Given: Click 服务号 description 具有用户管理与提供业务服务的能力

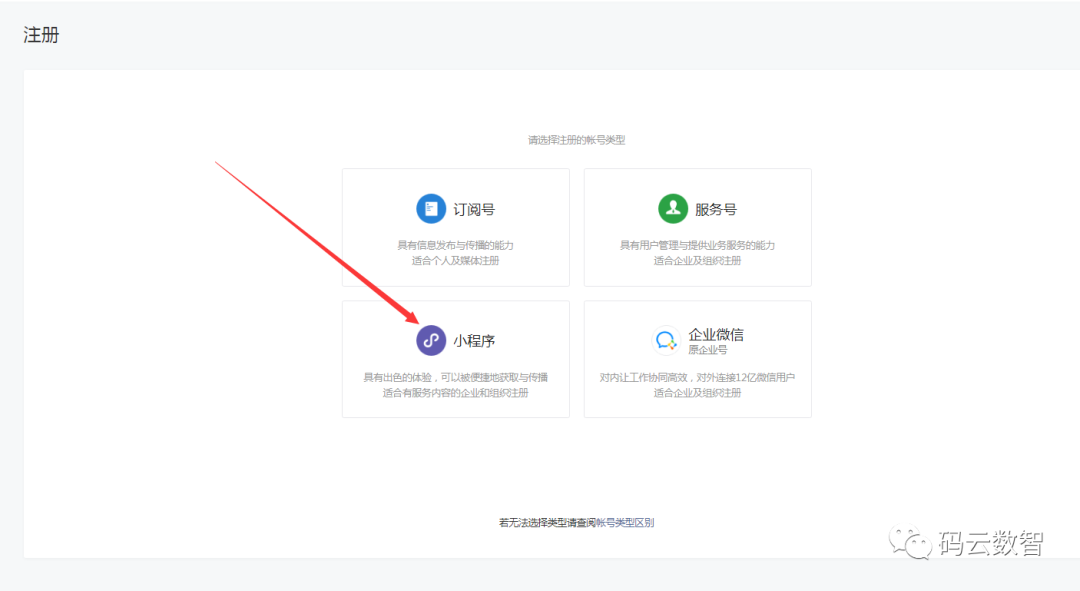Looking at the screenshot, I should point(697,245).
